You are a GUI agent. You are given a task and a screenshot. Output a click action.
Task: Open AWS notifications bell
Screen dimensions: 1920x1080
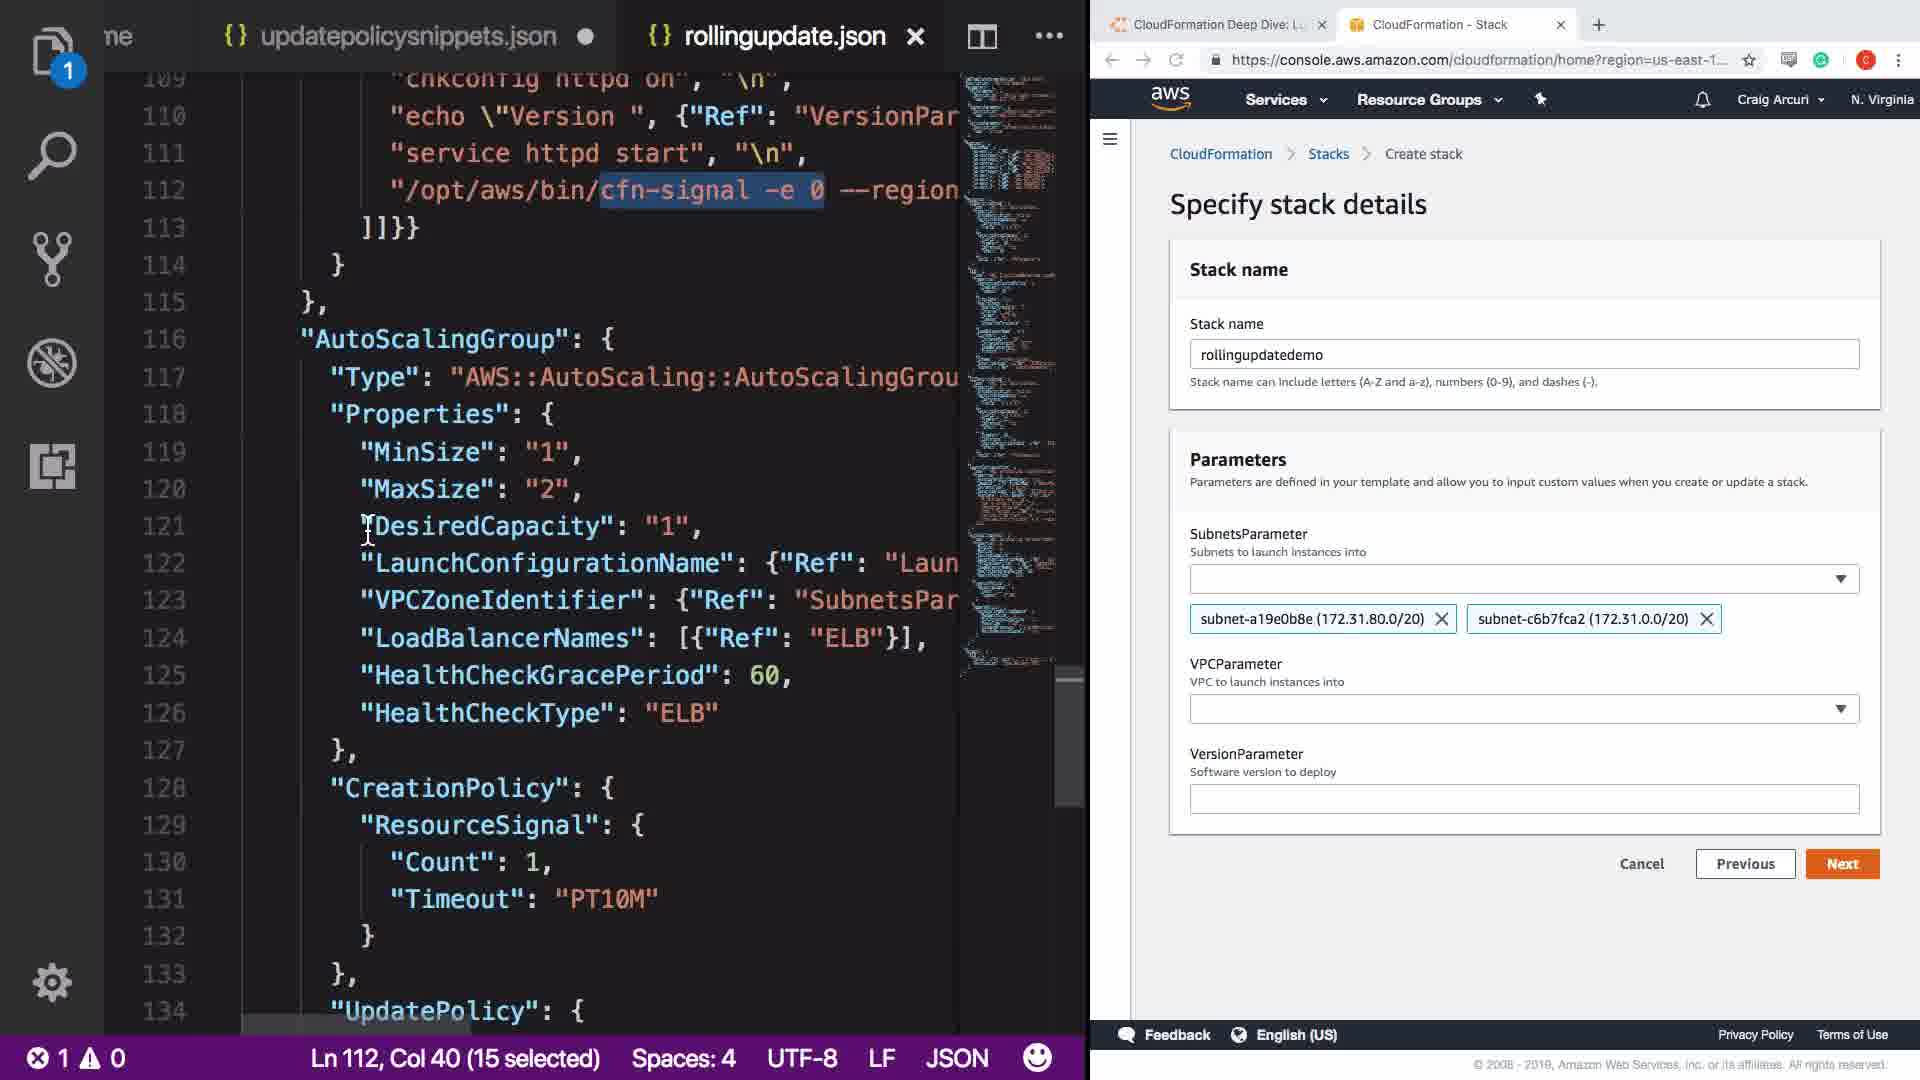(x=1702, y=100)
